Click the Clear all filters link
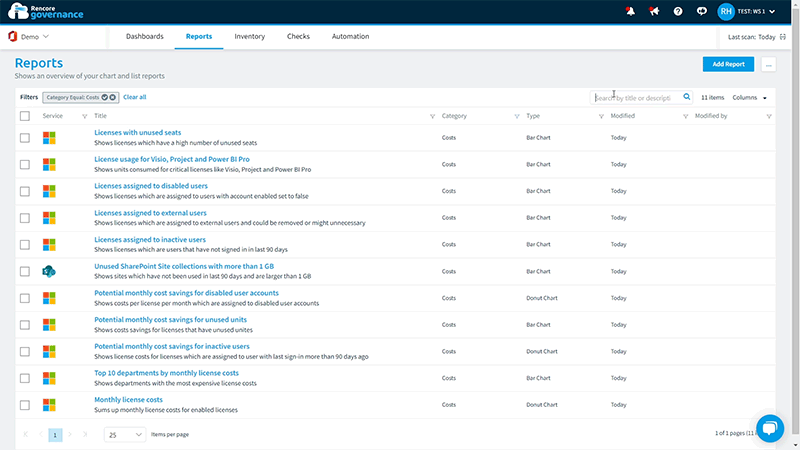The width and height of the screenshot is (800, 450). [135, 97]
